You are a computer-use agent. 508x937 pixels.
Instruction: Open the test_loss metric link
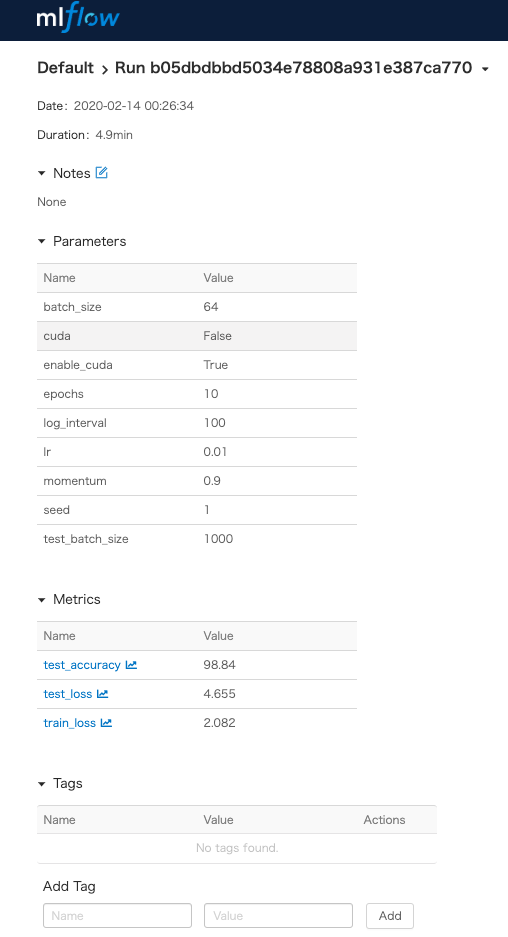(68, 694)
